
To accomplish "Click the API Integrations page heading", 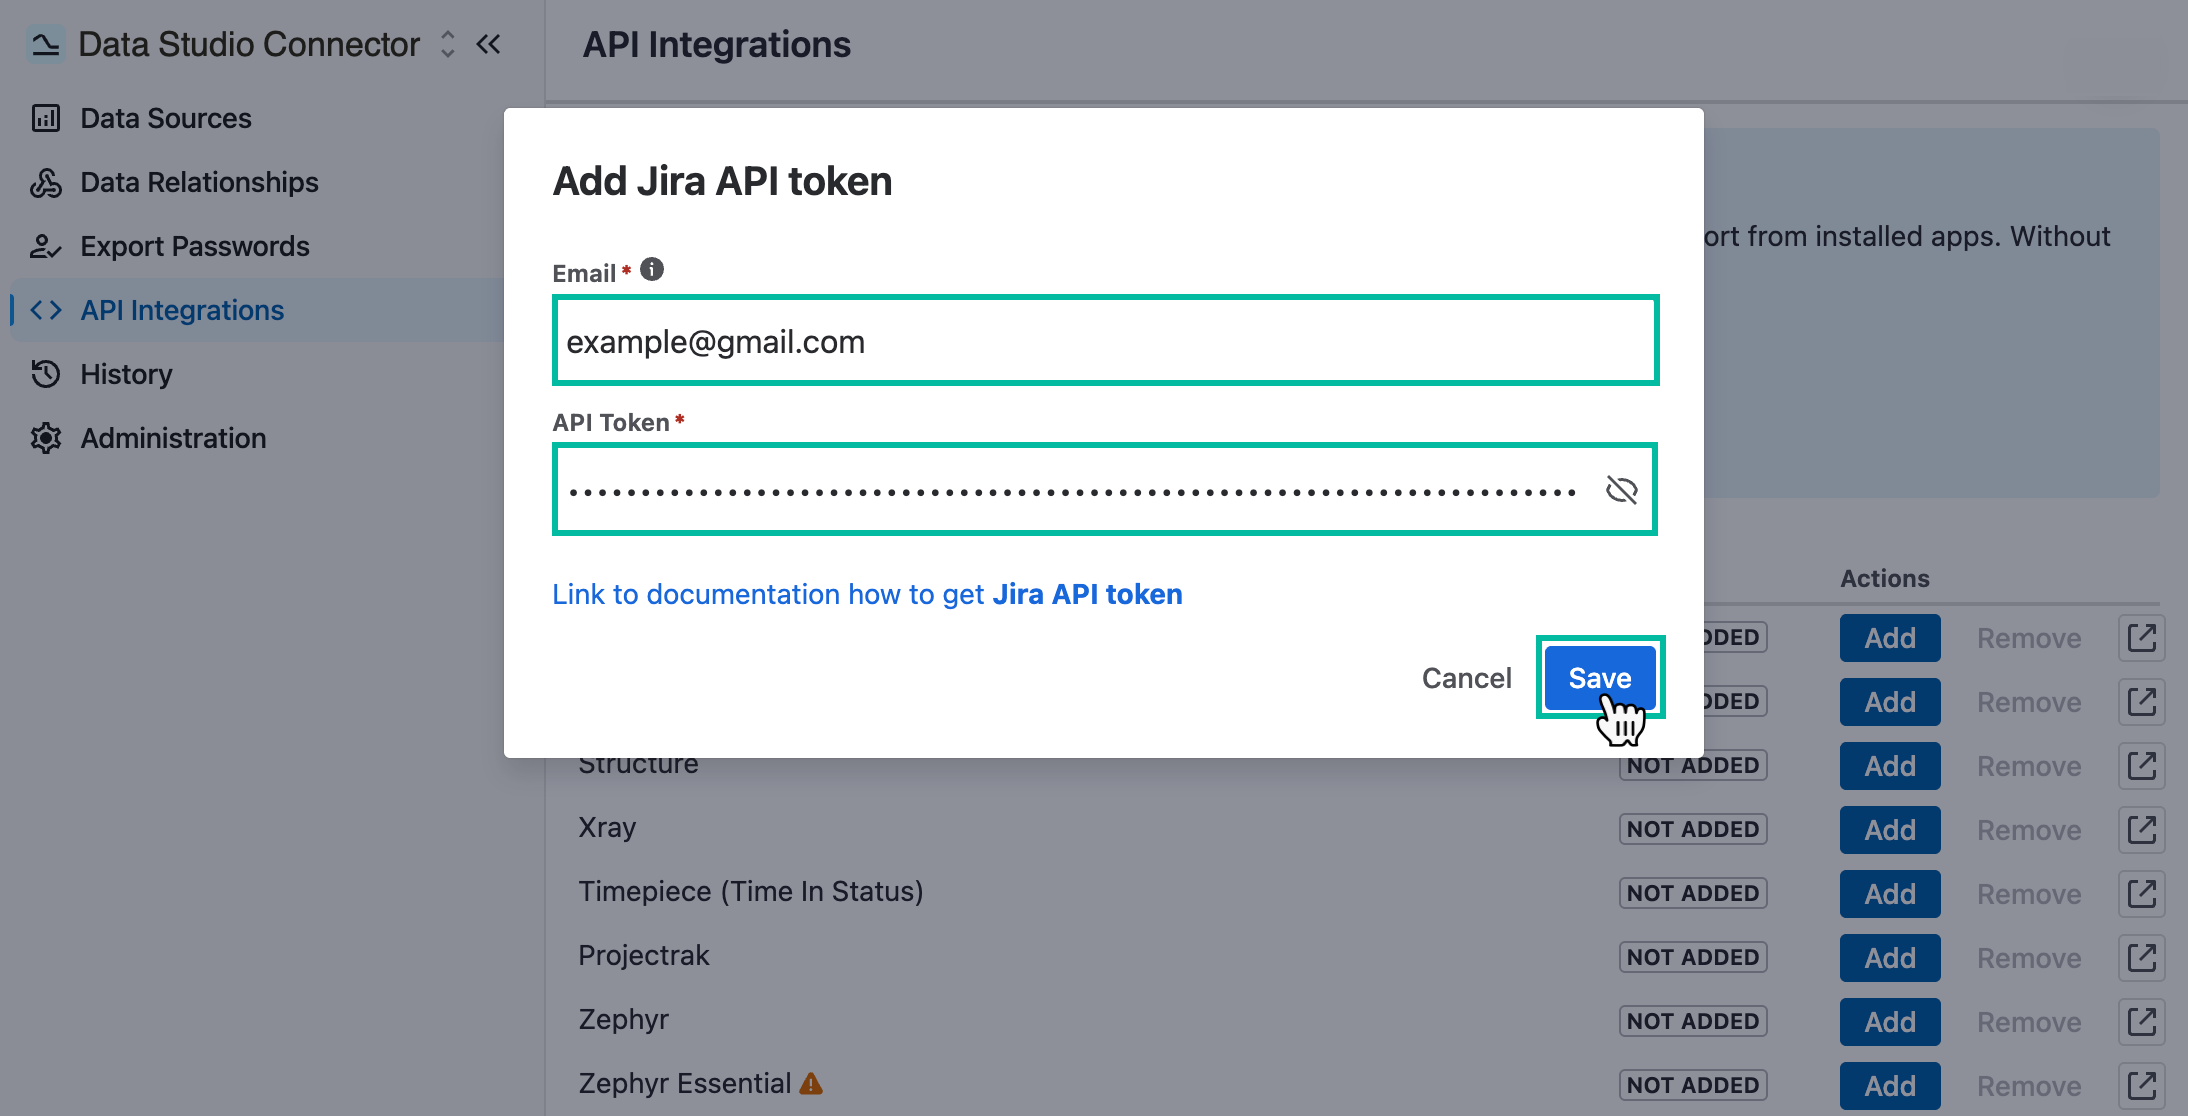I will 717,44.
